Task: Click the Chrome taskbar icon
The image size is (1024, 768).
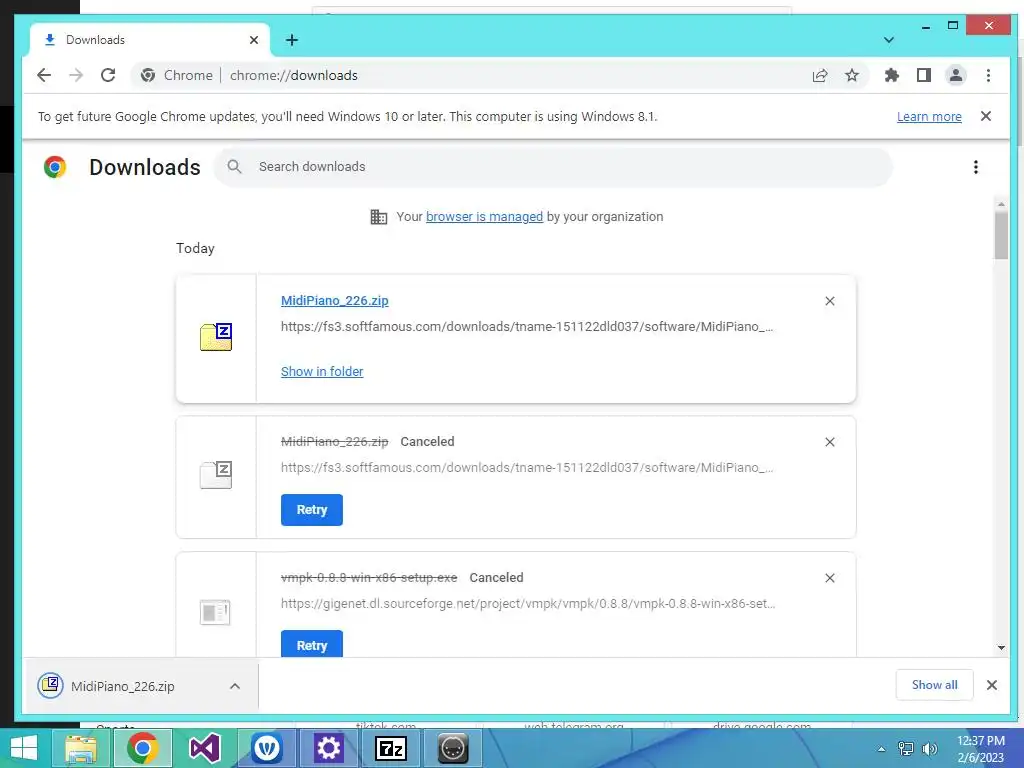Action: (143, 748)
